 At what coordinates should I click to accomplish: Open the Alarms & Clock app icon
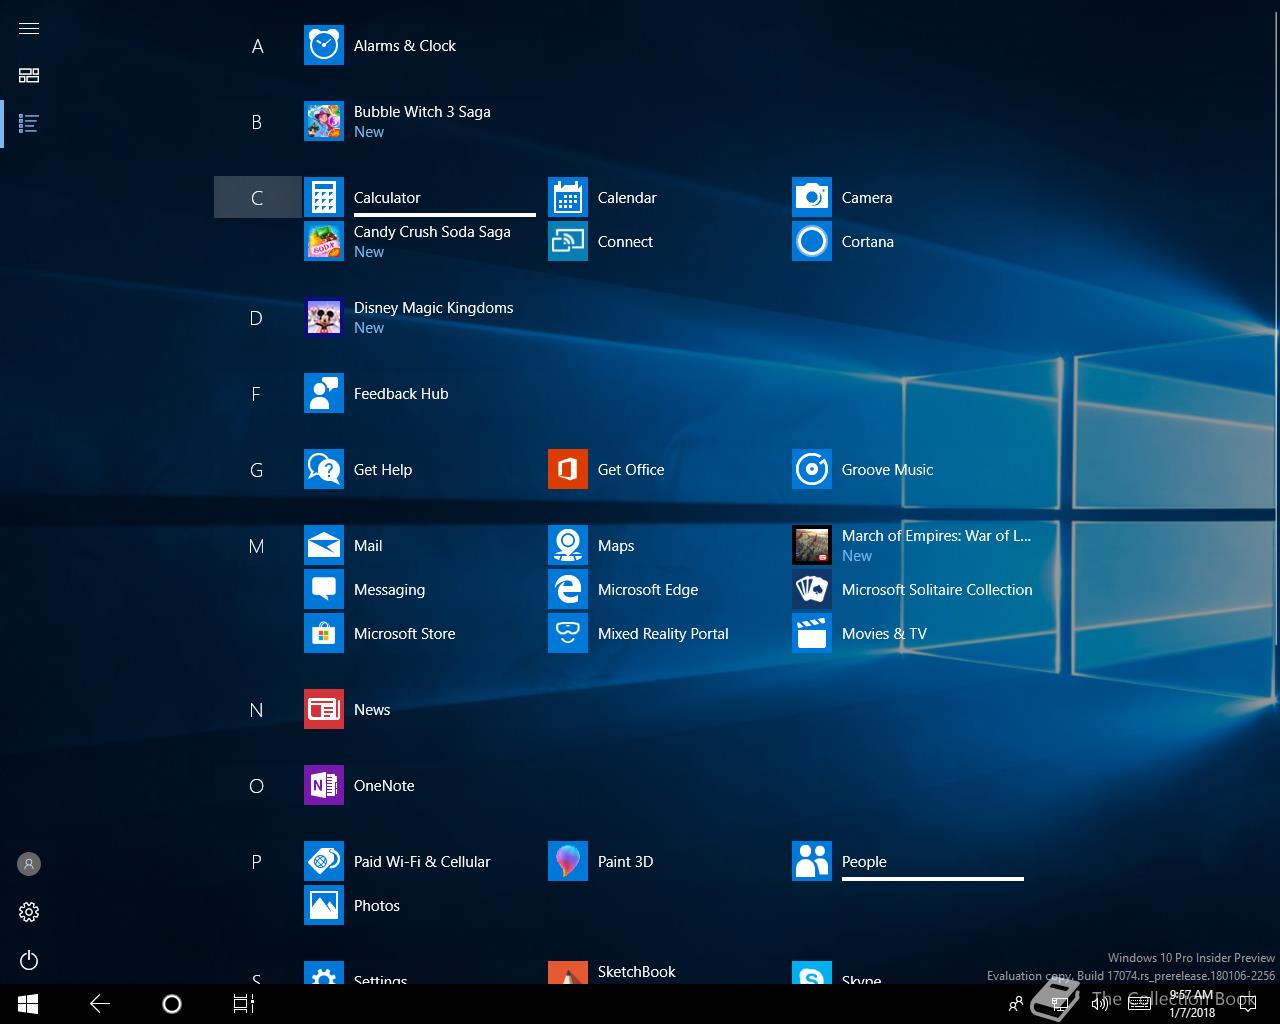(x=324, y=46)
